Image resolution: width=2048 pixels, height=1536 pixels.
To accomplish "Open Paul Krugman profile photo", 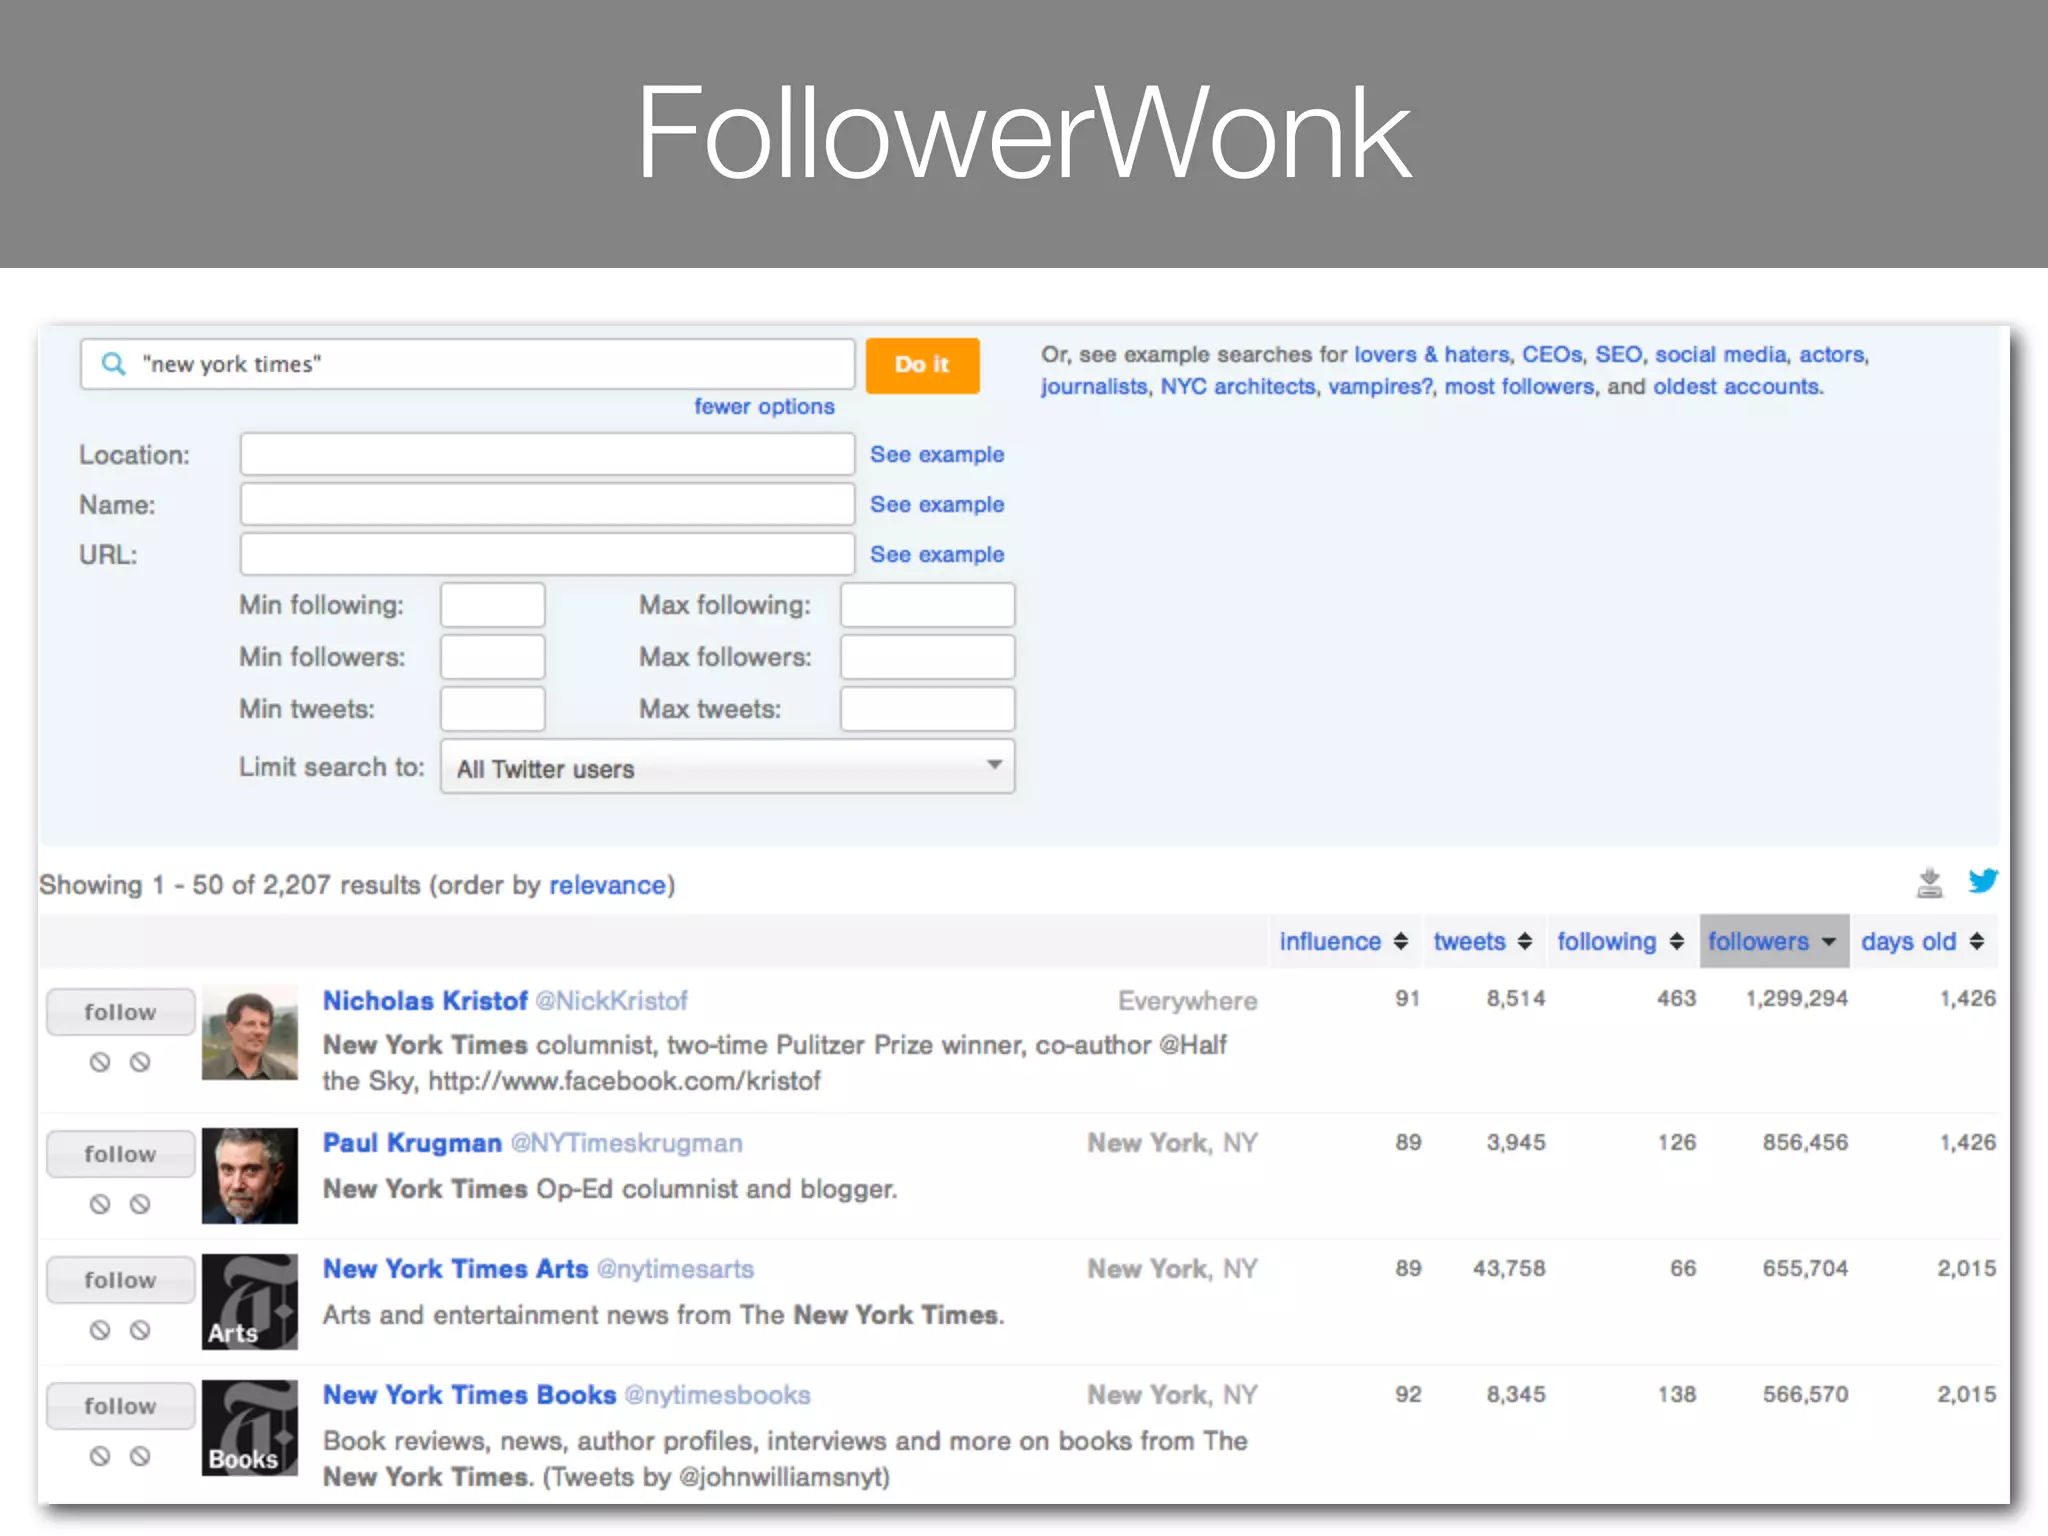I will tap(250, 1176).
